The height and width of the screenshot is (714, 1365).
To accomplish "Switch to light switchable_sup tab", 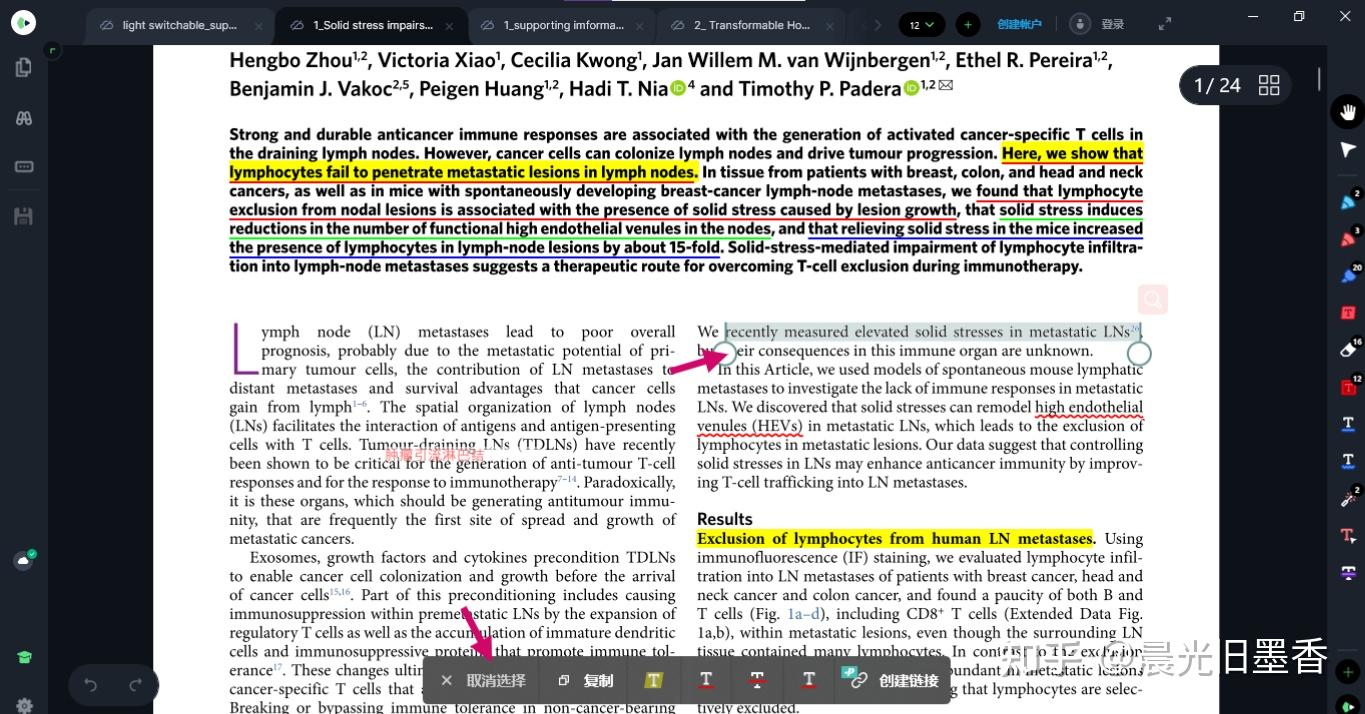I will click(x=180, y=25).
